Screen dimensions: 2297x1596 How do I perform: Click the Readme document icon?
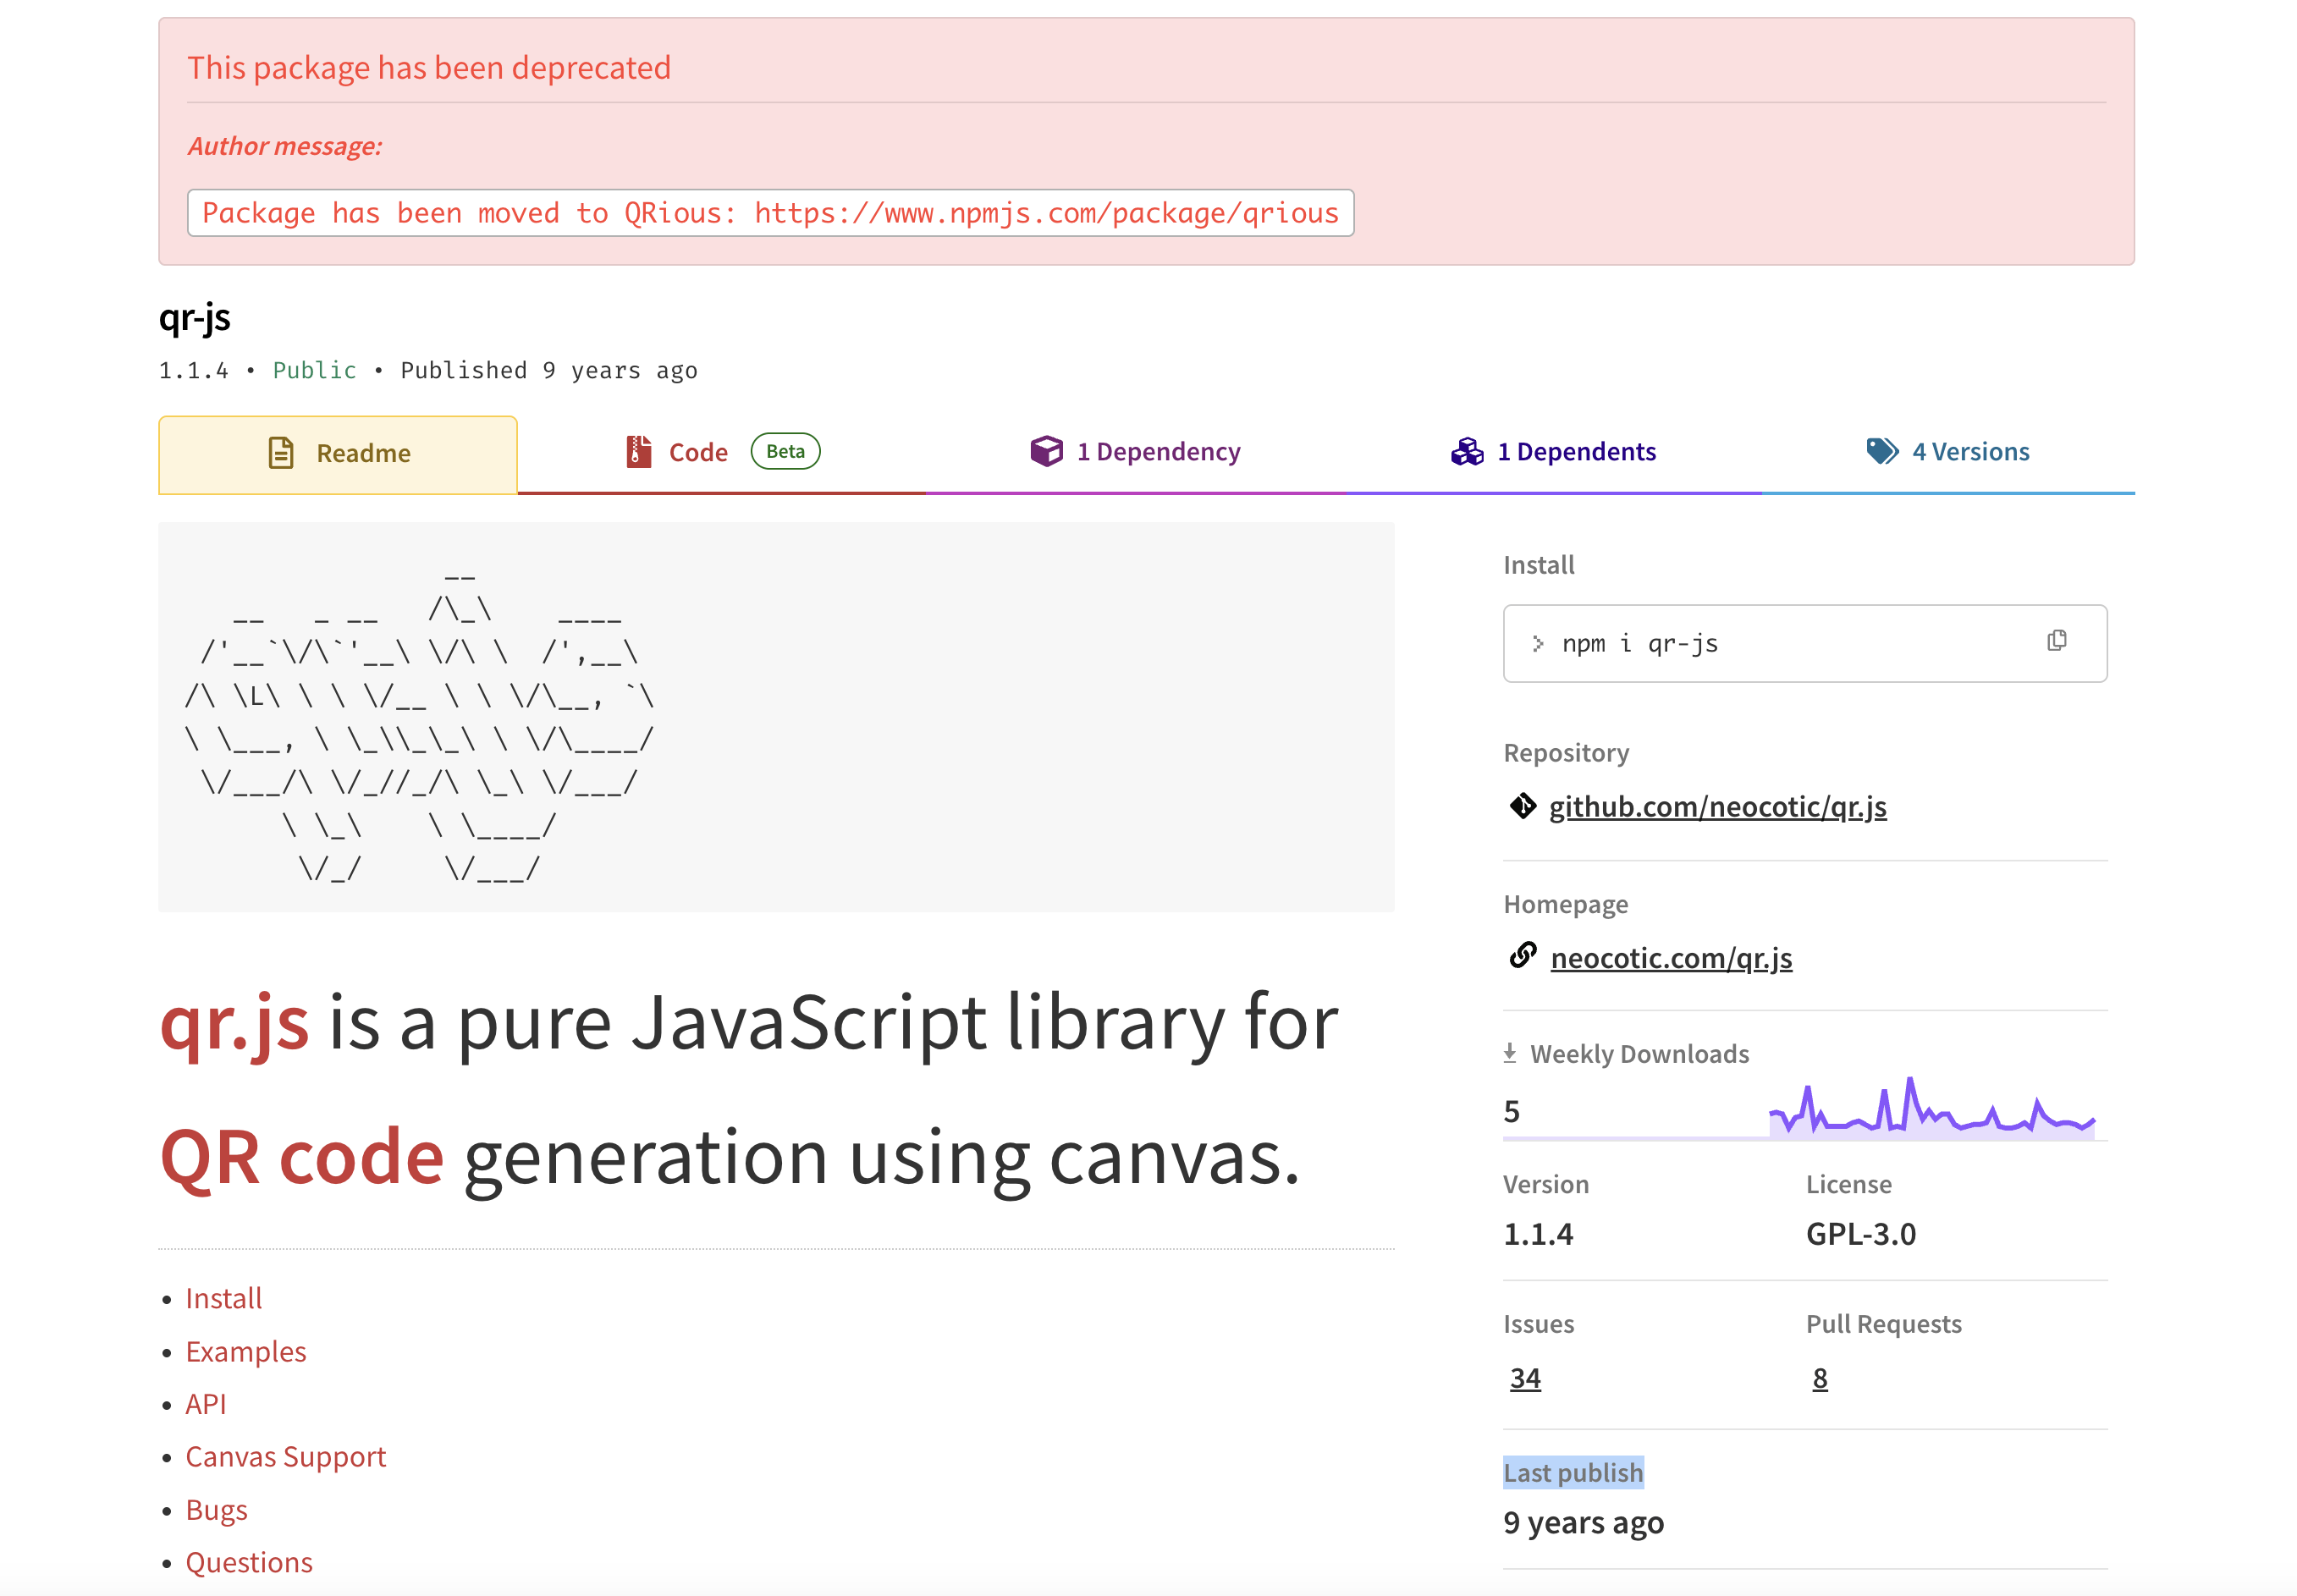(281, 453)
